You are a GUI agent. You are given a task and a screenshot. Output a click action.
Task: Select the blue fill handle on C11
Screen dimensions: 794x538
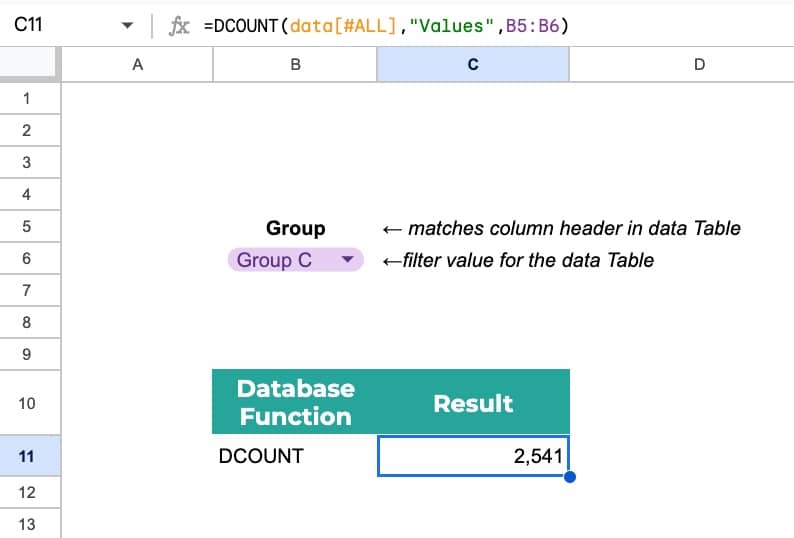click(570, 476)
